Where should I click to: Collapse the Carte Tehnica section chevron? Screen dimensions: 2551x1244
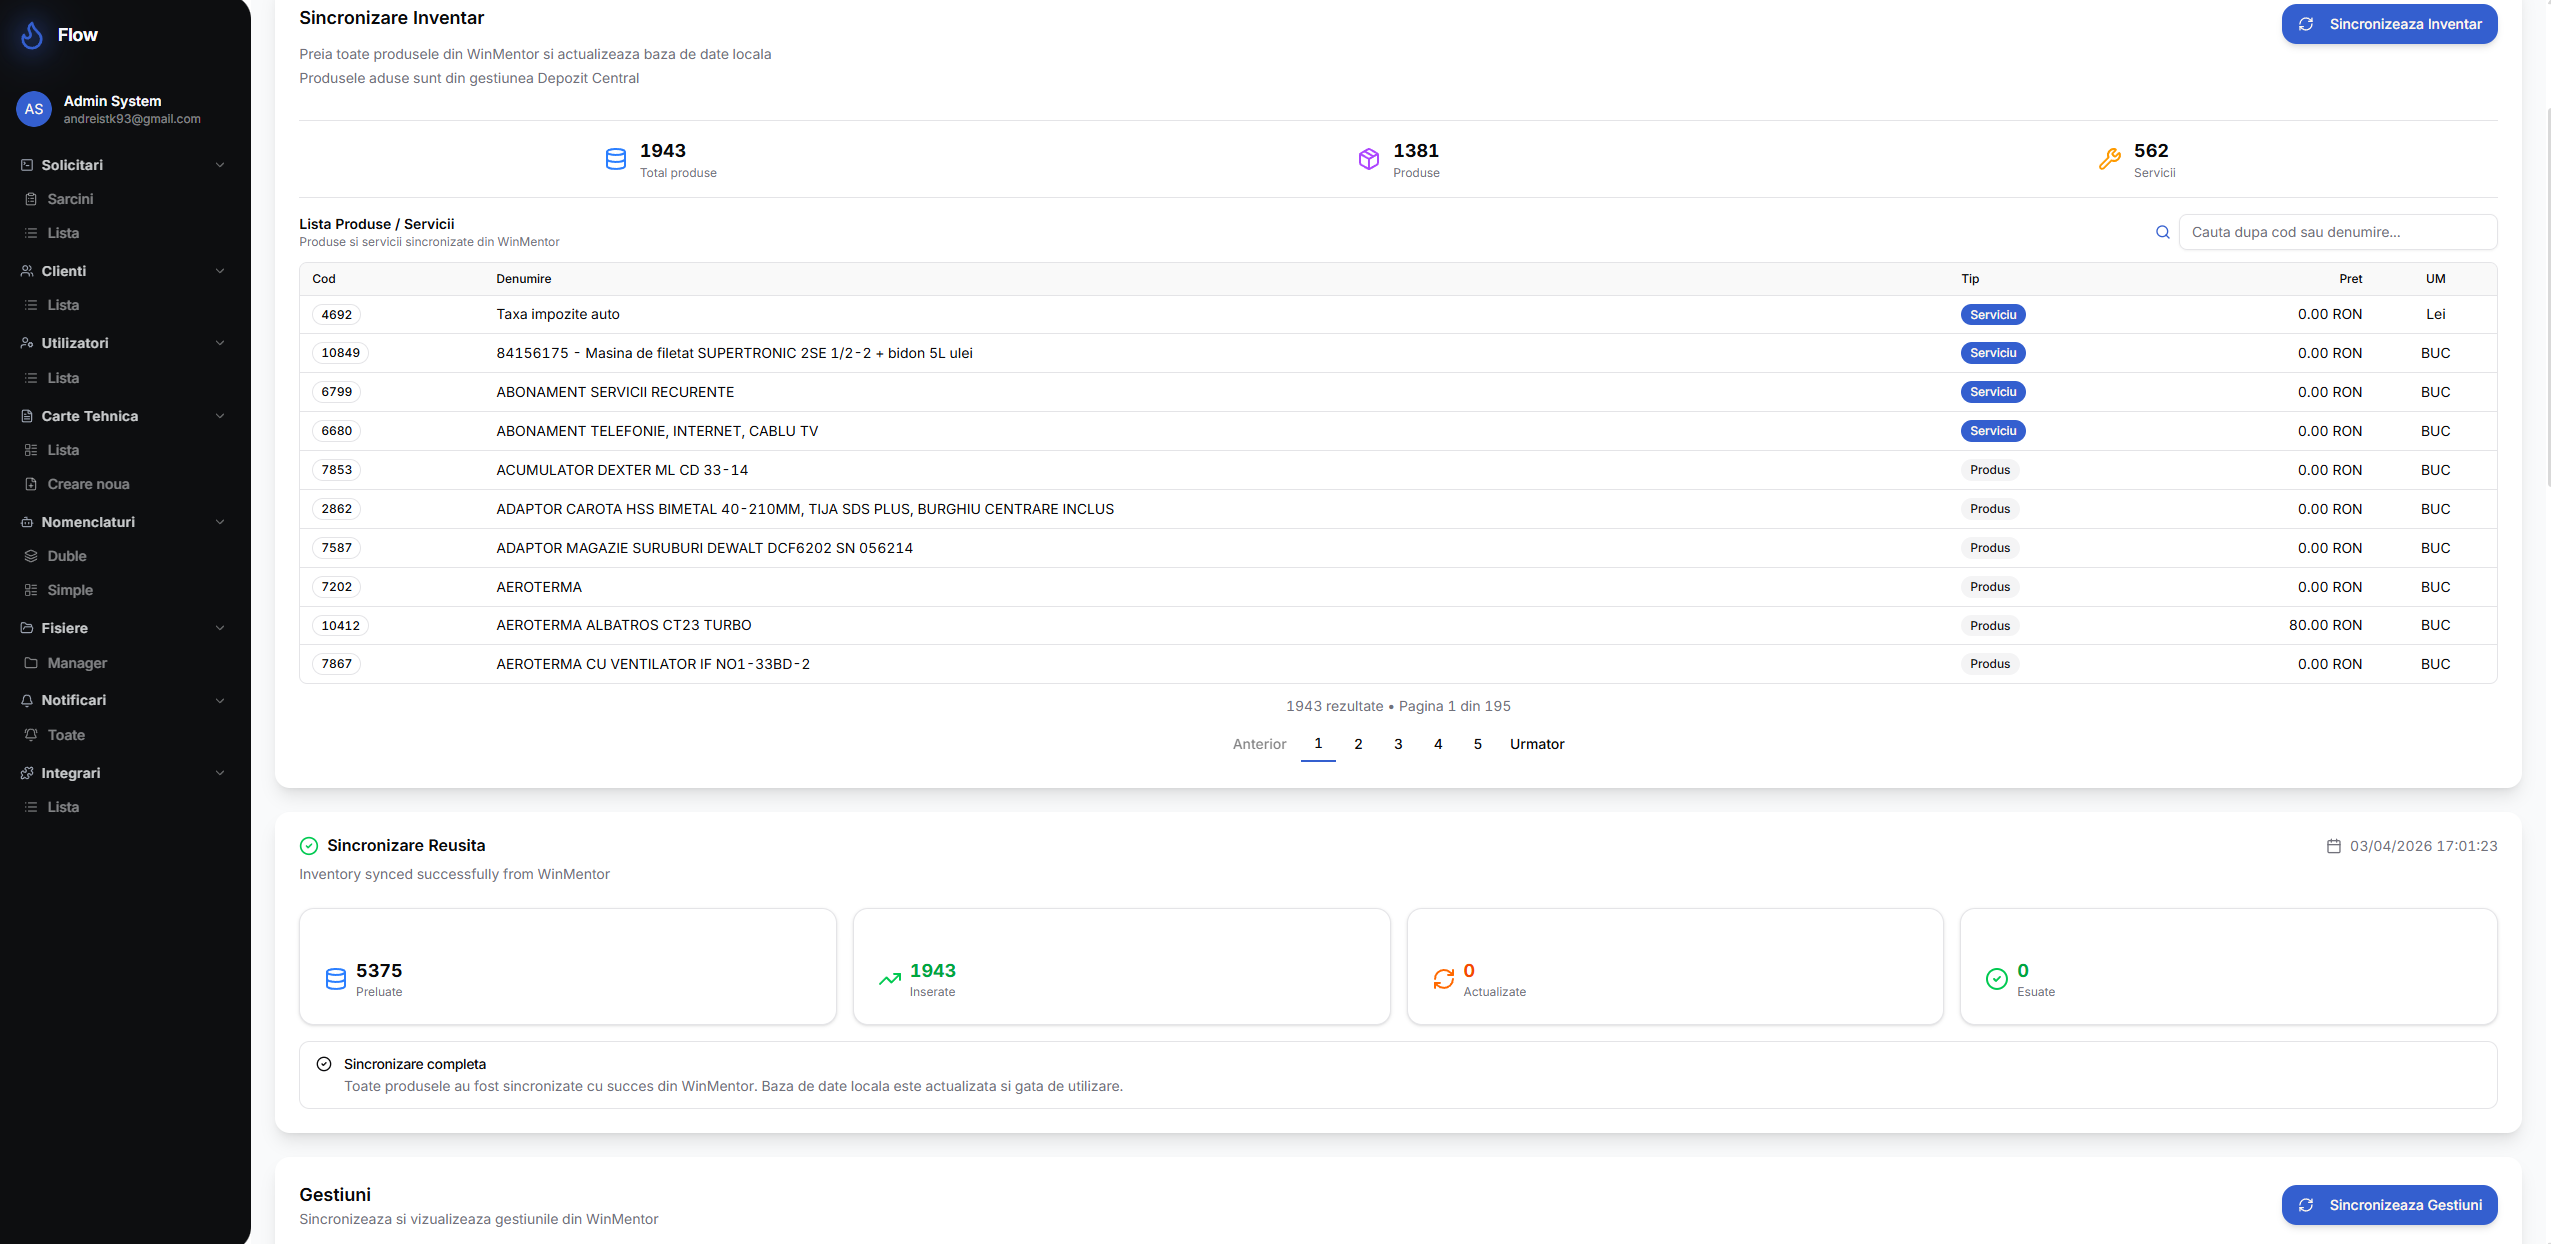220,416
